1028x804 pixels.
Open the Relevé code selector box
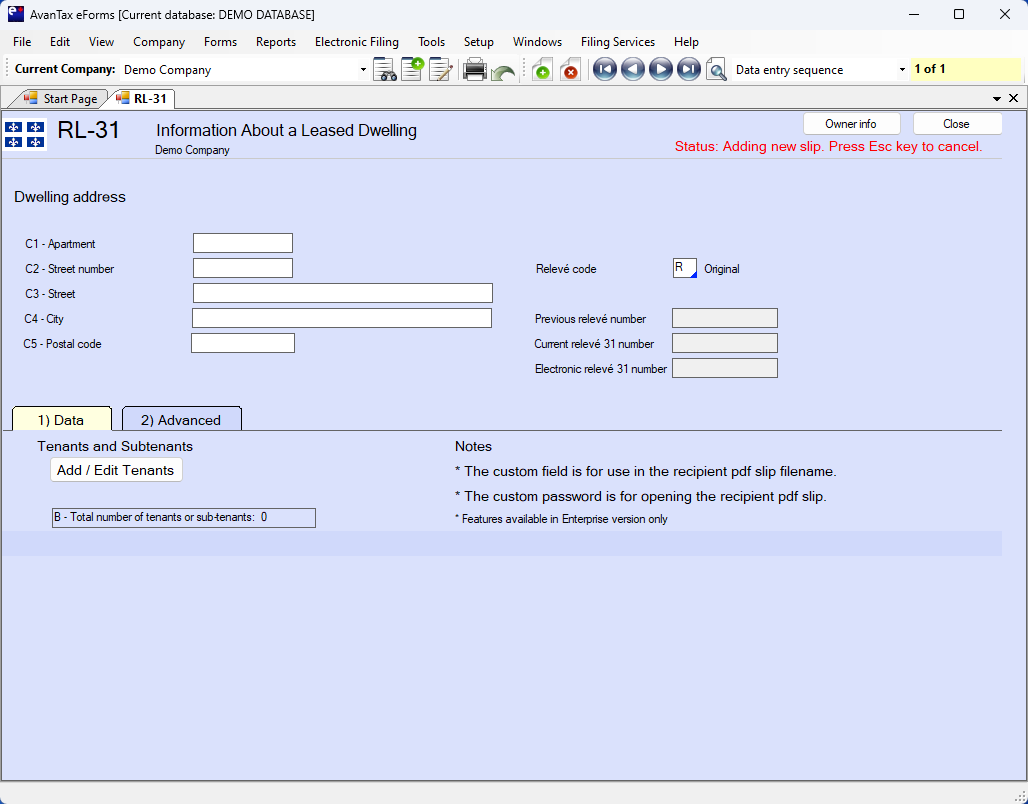[x=685, y=268]
